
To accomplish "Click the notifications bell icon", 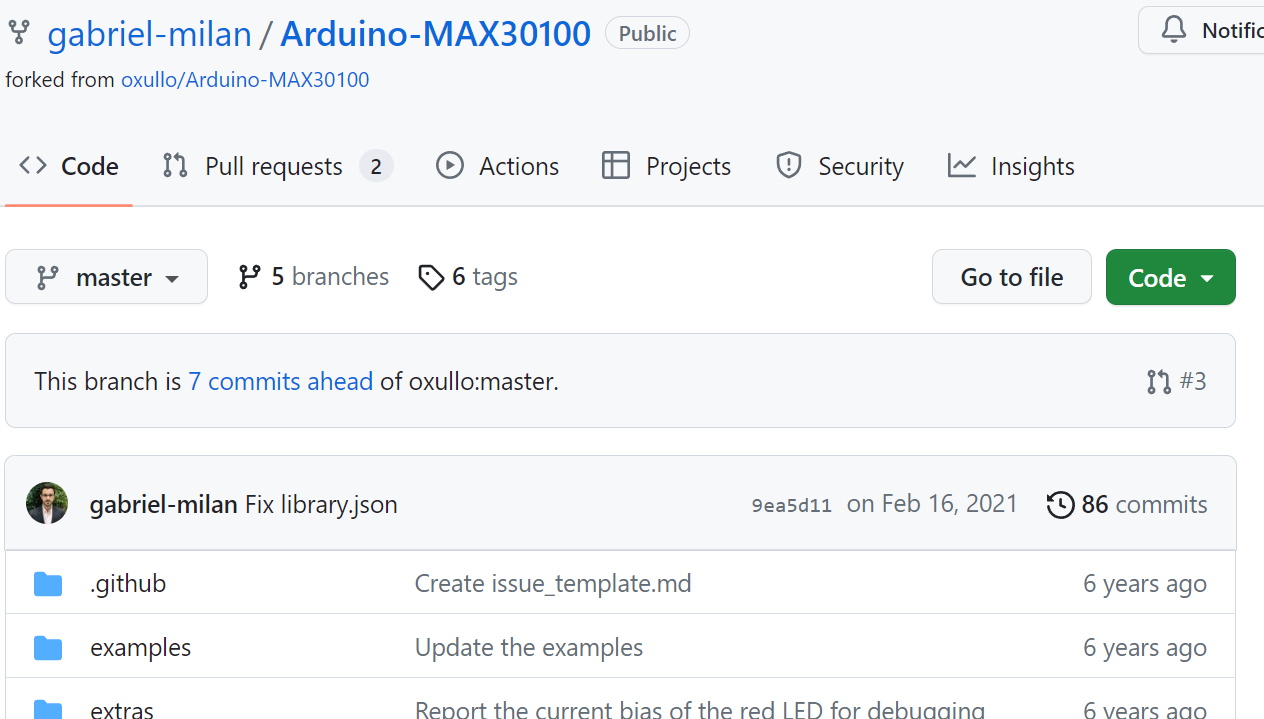I will 1173,29.
